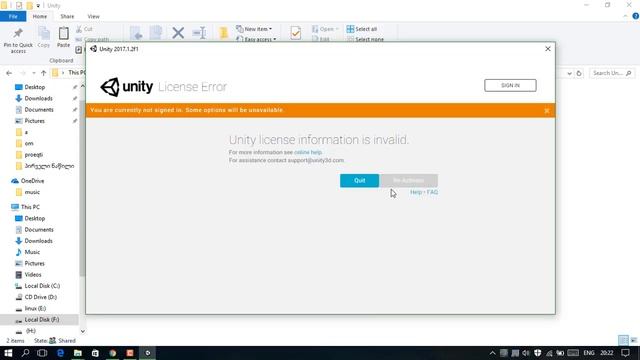Switch to the Home ribbon tab

coord(40,16)
